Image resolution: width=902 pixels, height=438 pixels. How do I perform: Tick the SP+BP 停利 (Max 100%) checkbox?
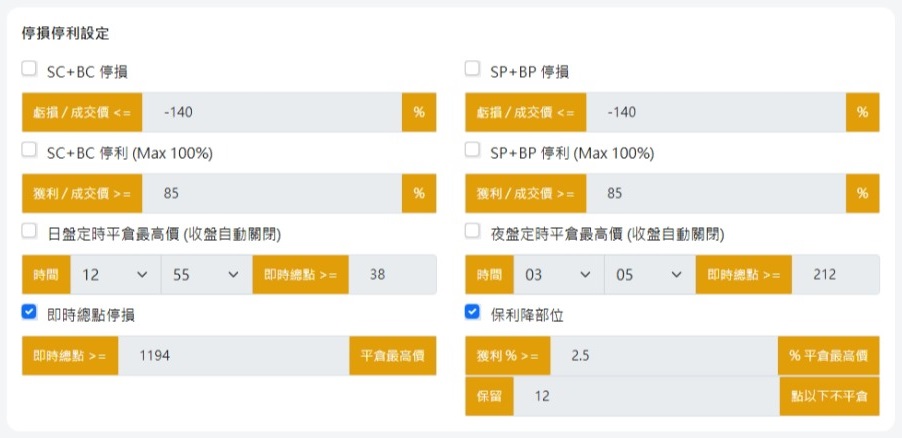(x=473, y=151)
